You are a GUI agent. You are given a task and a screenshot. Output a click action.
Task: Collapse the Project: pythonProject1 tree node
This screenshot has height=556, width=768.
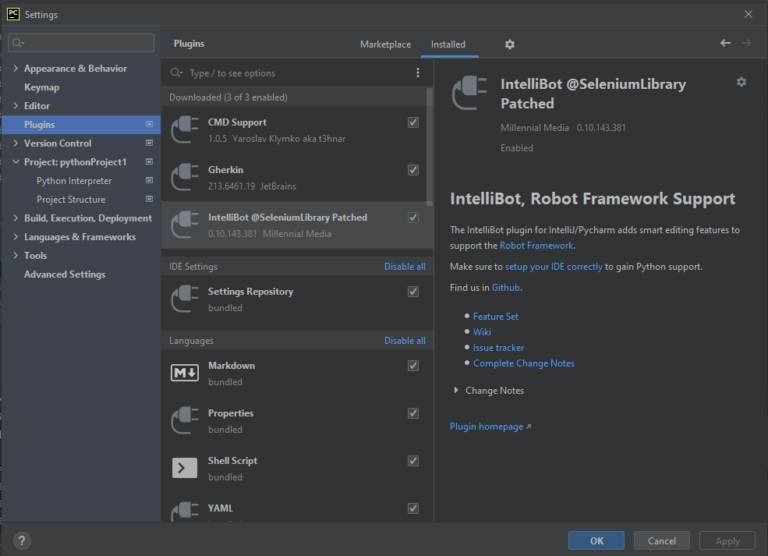tap(16, 162)
